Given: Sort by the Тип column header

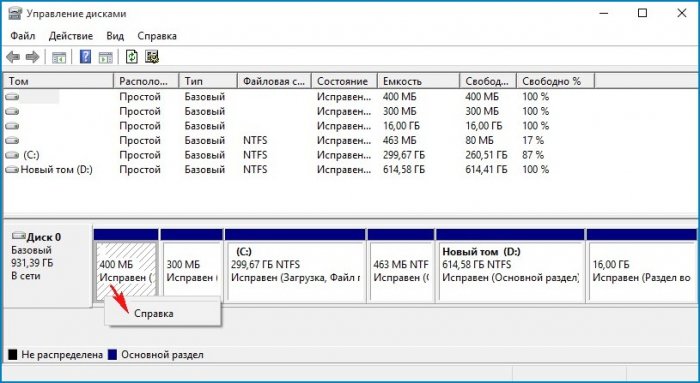Looking at the screenshot, I should (x=208, y=81).
